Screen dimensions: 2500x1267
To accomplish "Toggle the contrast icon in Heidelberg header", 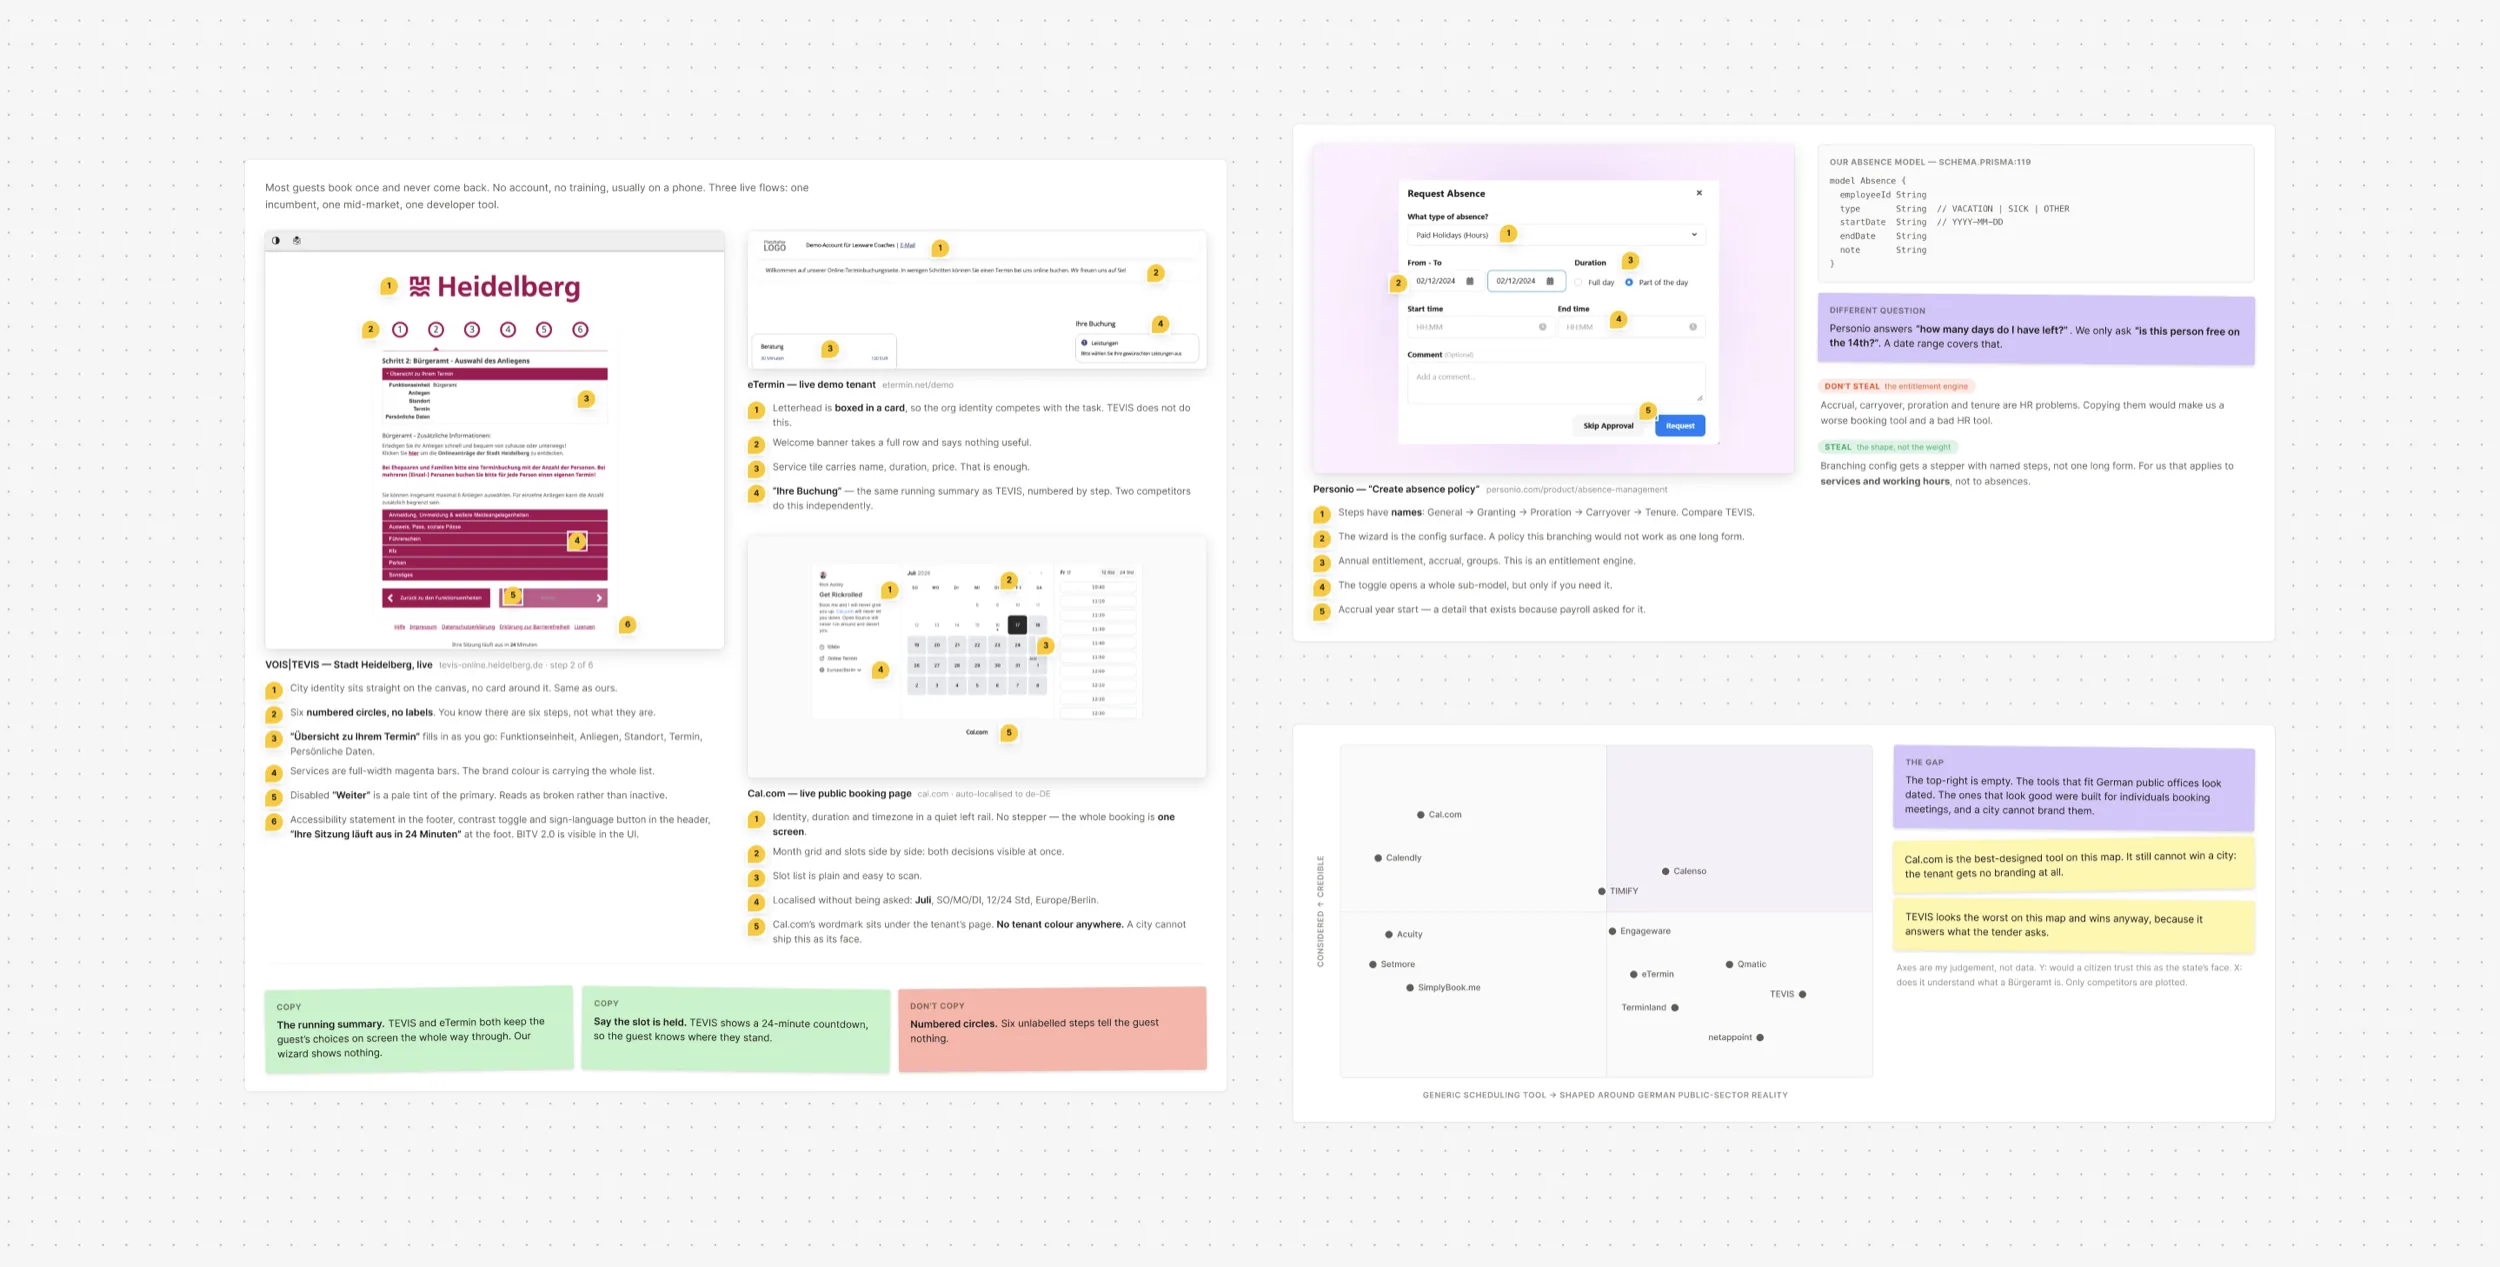I will click(276, 240).
